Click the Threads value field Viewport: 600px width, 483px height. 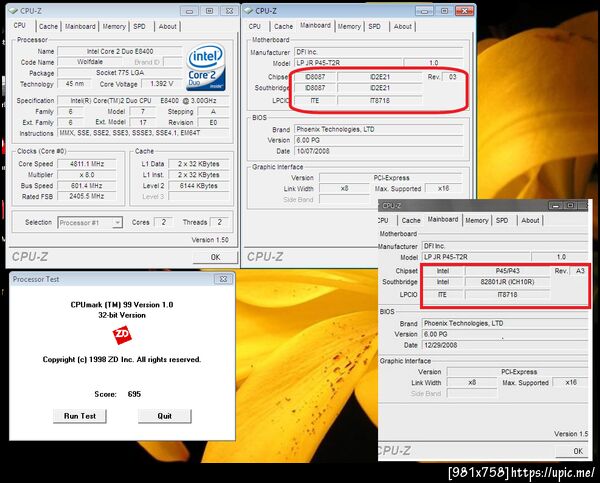pos(220,222)
